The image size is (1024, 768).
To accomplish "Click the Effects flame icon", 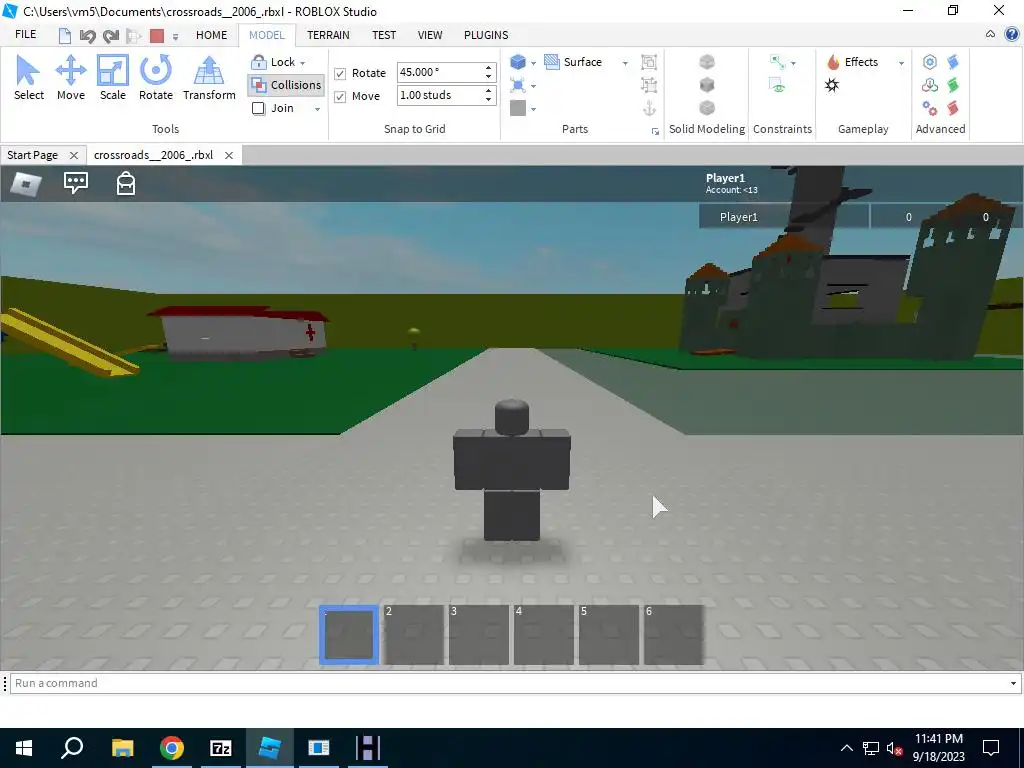I will [833, 62].
